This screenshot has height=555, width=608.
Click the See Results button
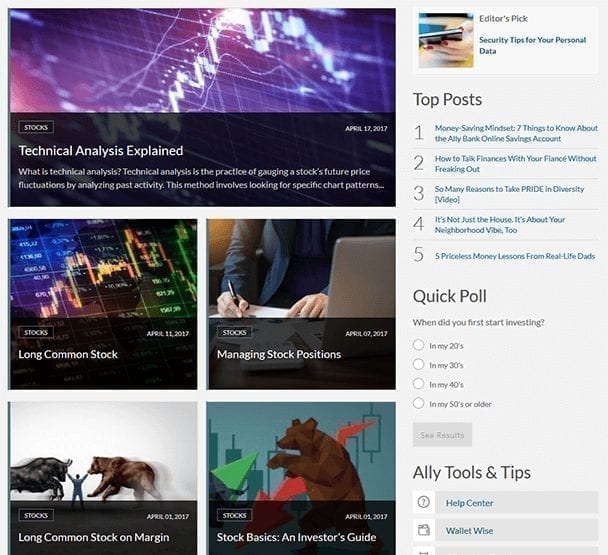point(442,435)
